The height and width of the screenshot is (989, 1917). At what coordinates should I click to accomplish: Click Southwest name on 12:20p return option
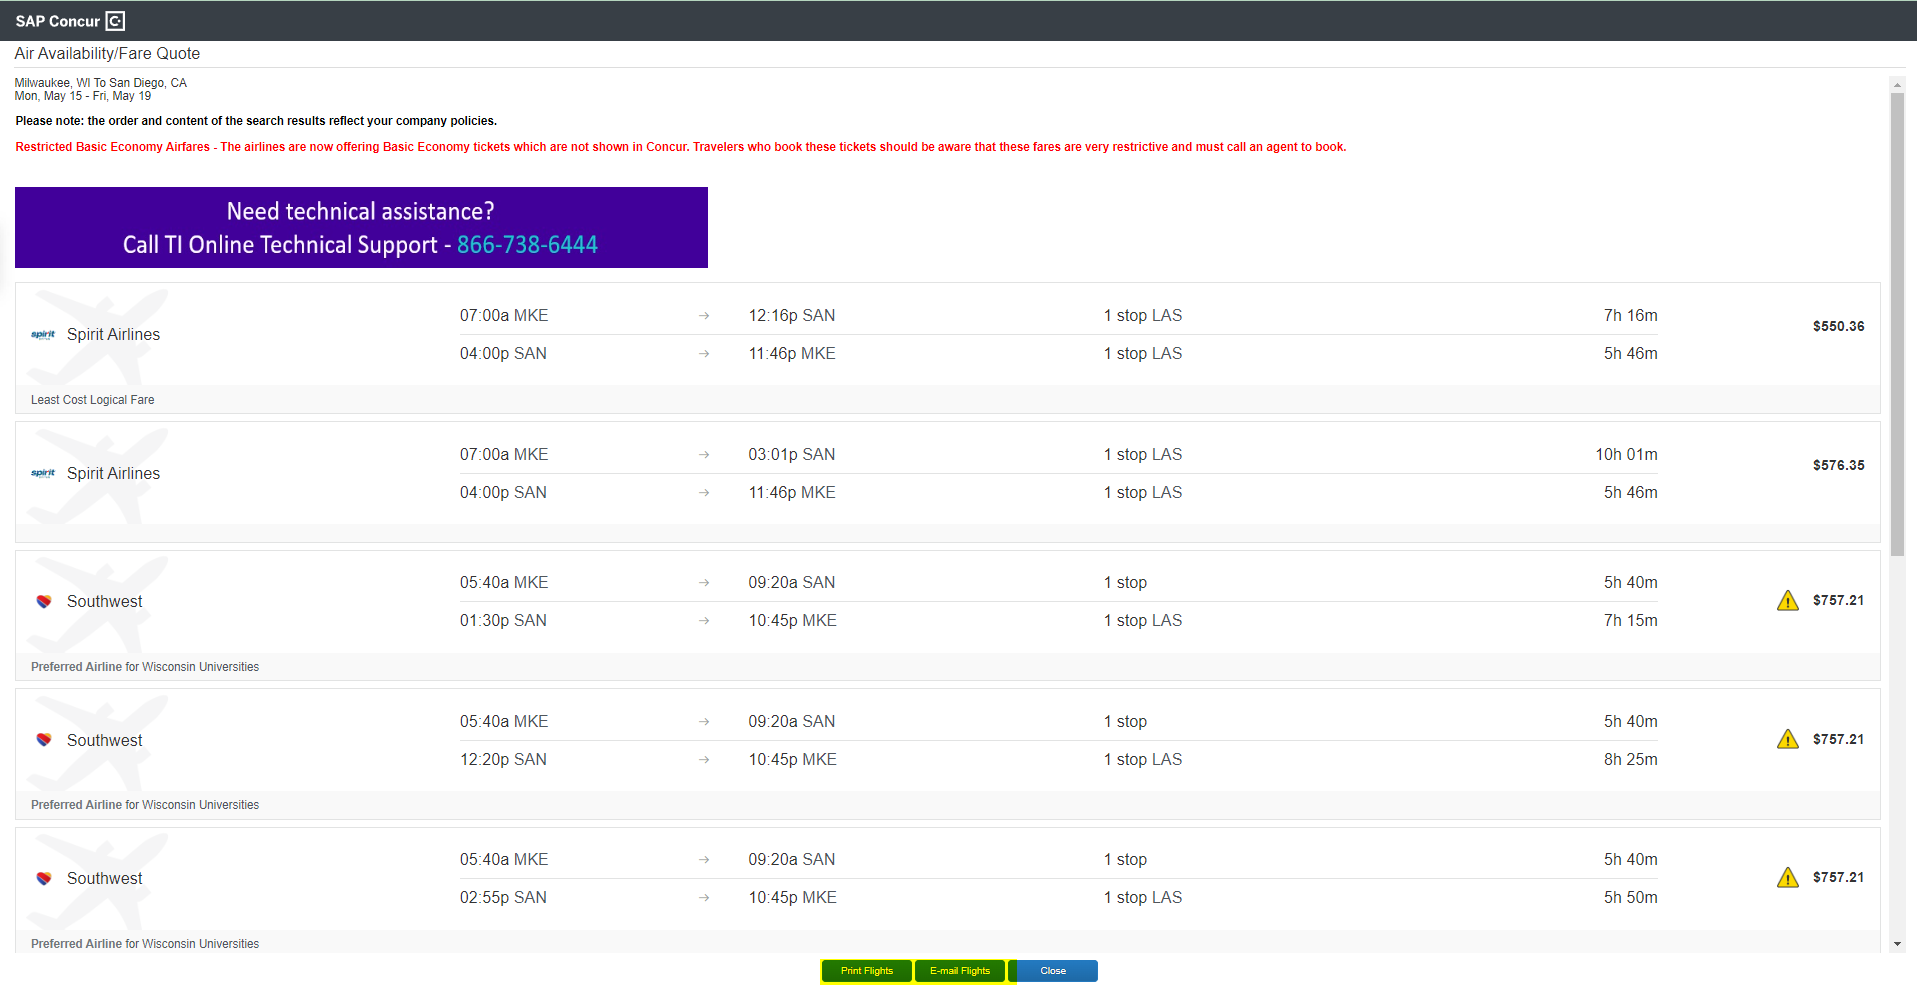(105, 741)
